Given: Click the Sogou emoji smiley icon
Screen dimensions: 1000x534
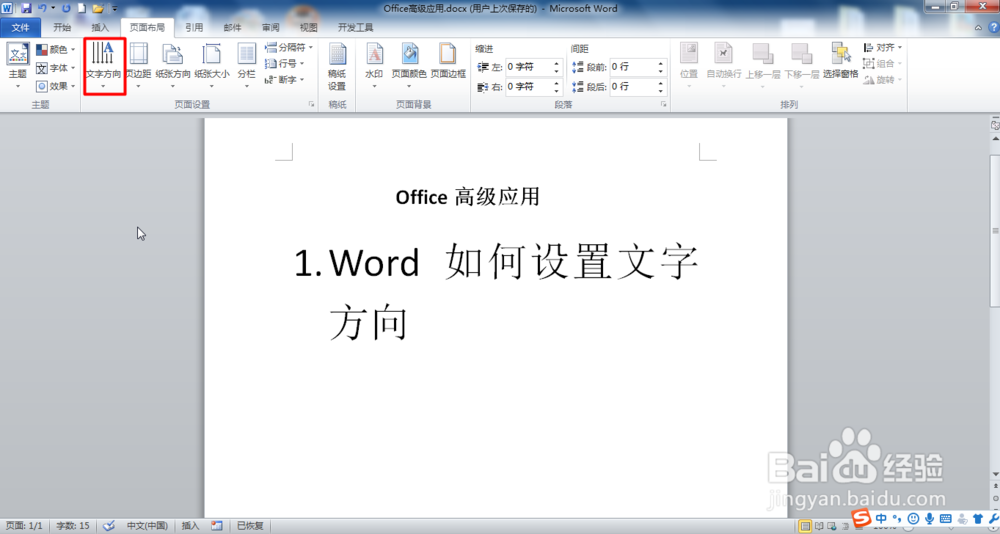Looking at the screenshot, I should (913, 519).
